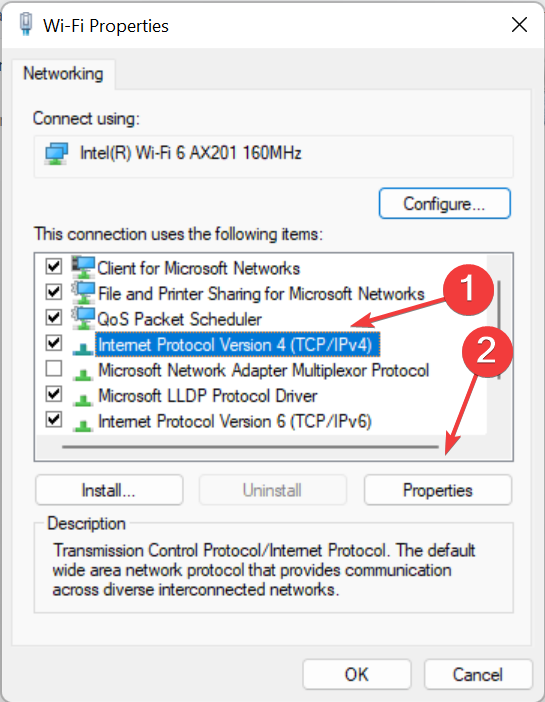The height and width of the screenshot is (702, 545).
Task: Click the Internet Protocol Version 6 icon
Action: click(83, 424)
